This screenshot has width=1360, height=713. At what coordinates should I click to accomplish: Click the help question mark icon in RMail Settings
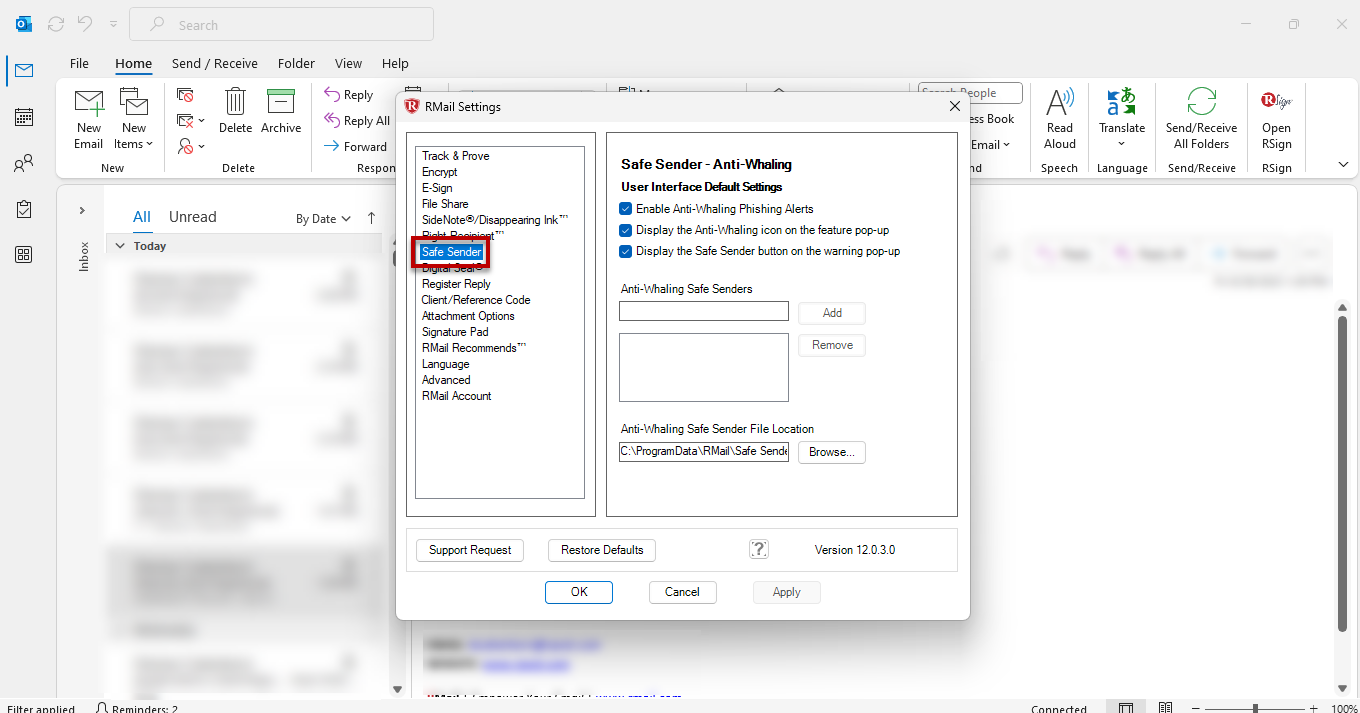coord(759,549)
